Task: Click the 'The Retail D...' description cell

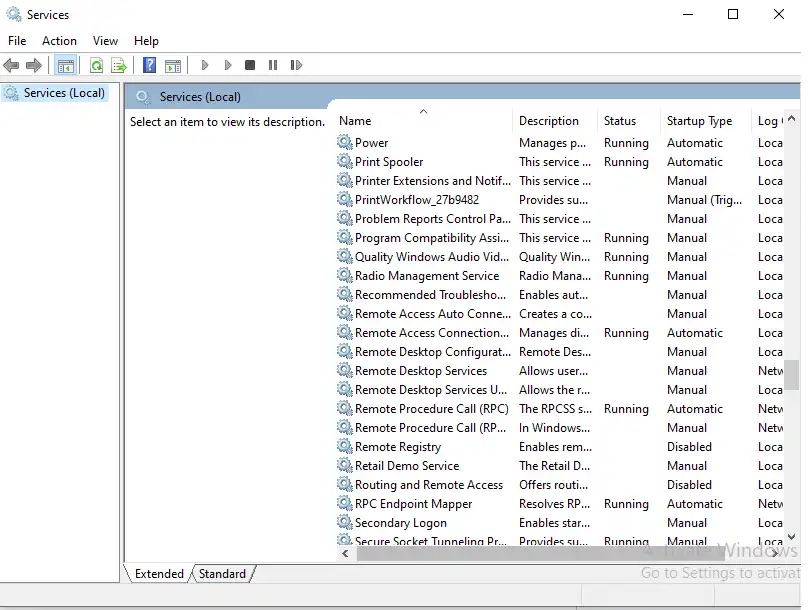Action: pyautogui.click(x=554, y=466)
